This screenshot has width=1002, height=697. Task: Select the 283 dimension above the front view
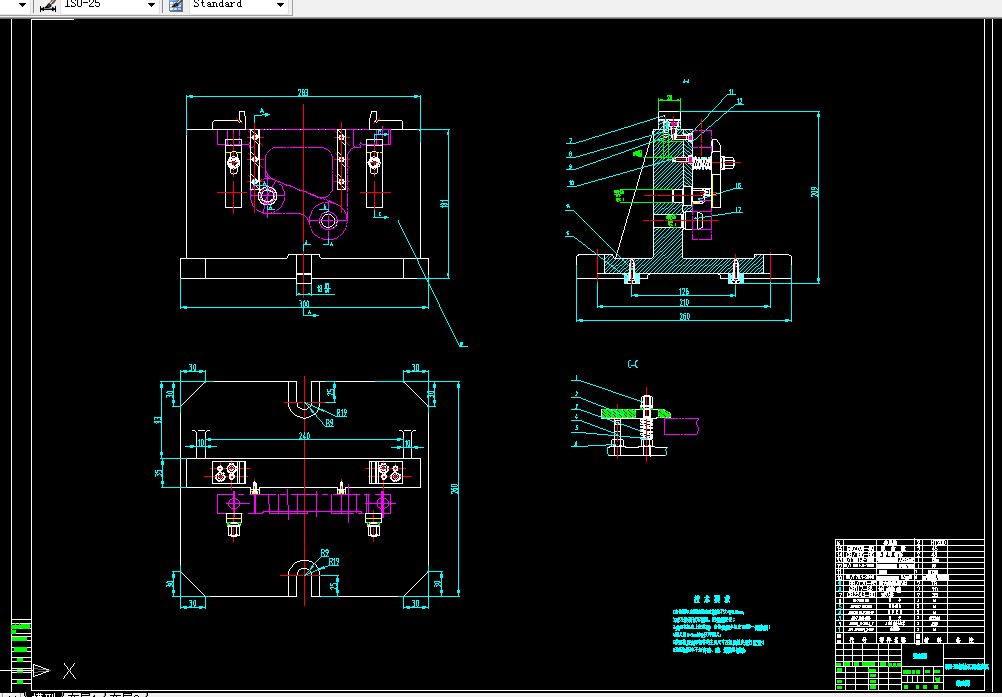point(303,93)
